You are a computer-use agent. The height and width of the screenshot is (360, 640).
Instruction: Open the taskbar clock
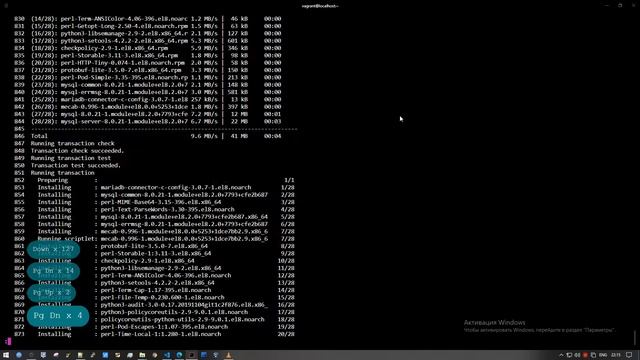(616, 356)
